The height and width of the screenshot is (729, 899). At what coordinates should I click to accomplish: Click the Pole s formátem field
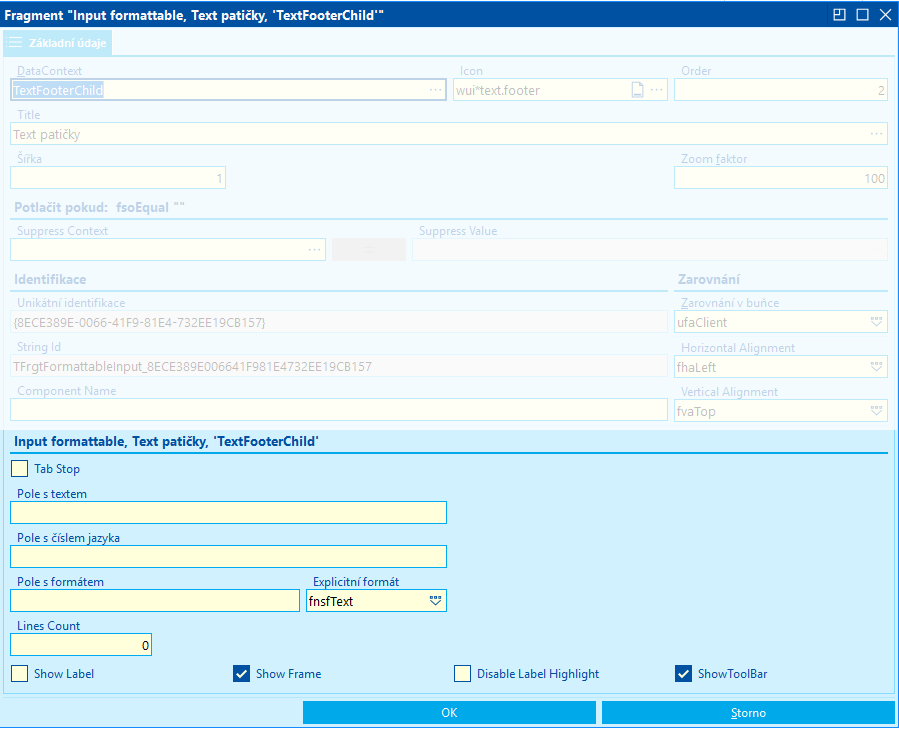click(x=155, y=601)
